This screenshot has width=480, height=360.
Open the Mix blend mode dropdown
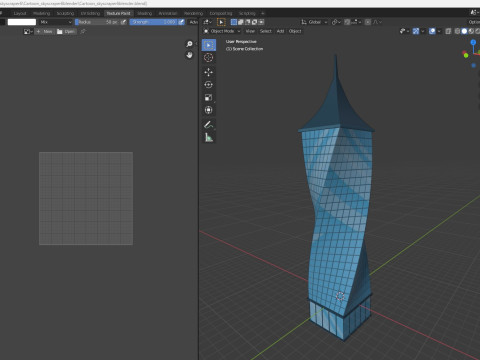(55, 22)
